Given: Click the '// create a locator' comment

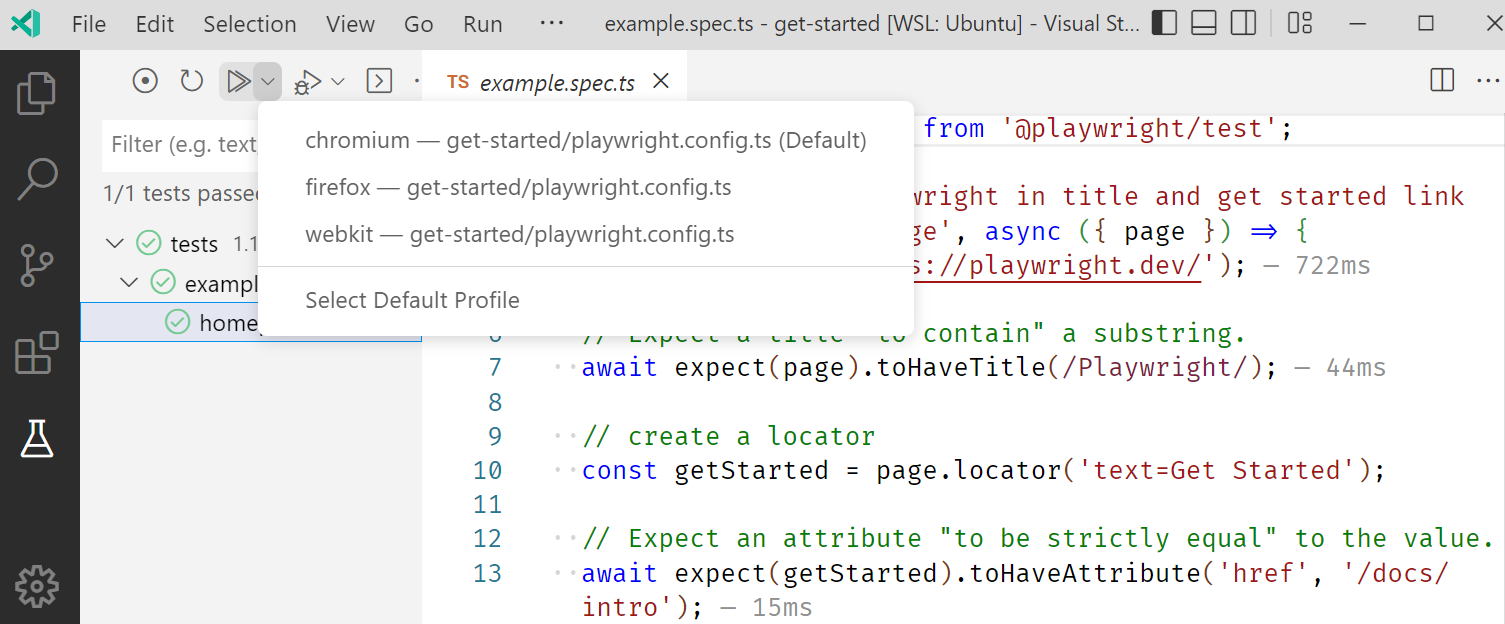Looking at the screenshot, I should (728, 436).
